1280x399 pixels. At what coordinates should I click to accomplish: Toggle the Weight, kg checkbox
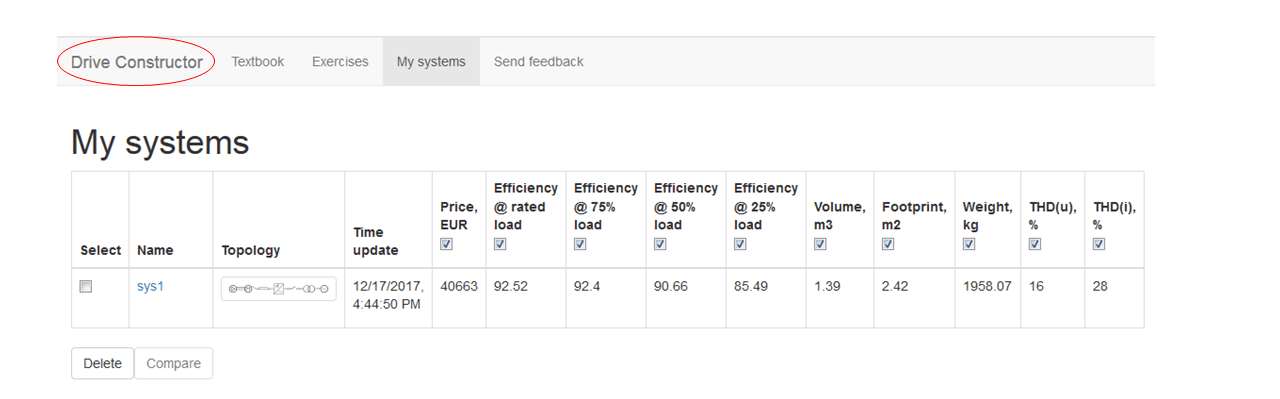(969, 243)
